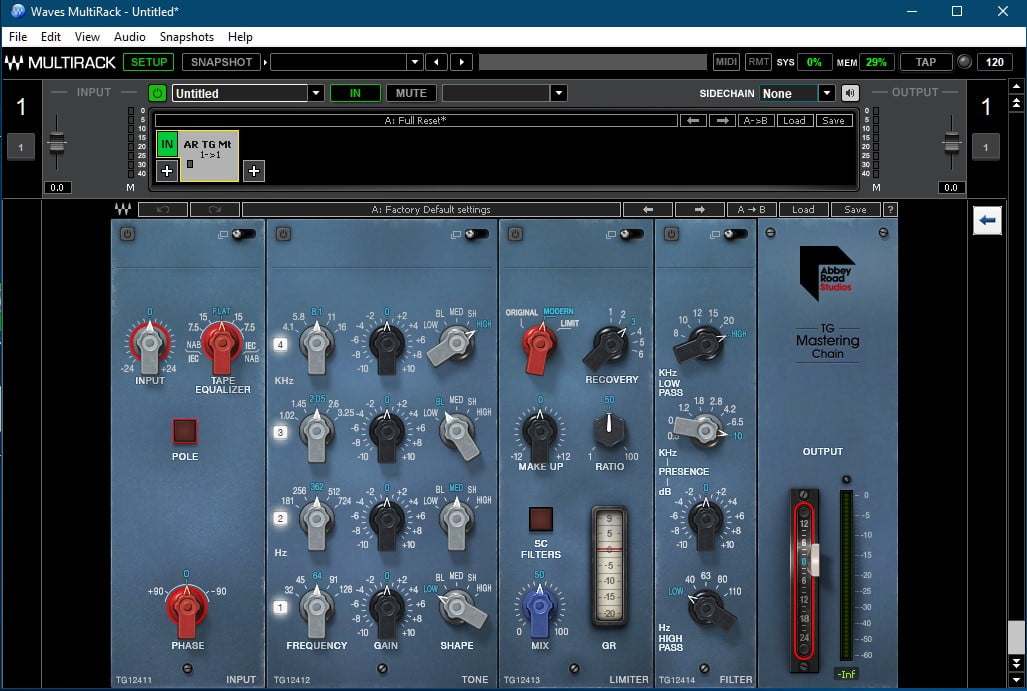
Task: Toggle the SC FILTERS button
Action: [x=541, y=519]
